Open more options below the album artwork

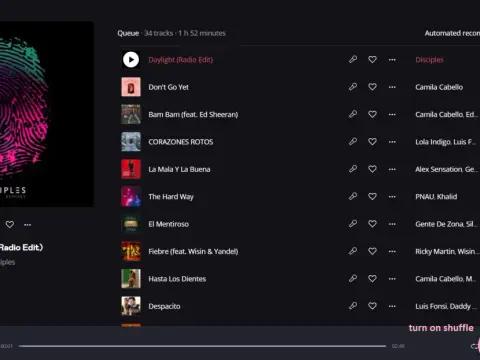coord(28,224)
